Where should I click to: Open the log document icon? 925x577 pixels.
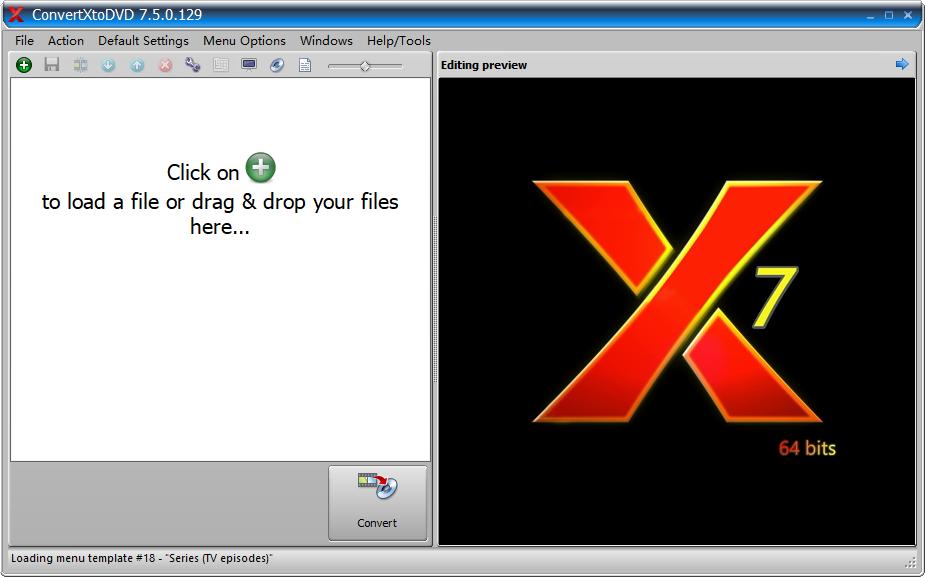coord(305,65)
